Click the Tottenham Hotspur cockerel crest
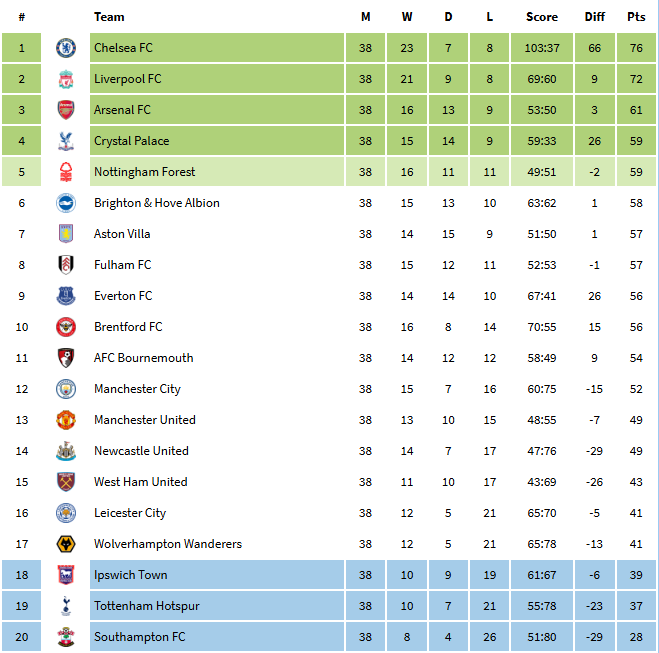659x653 pixels. pos(66,606)
